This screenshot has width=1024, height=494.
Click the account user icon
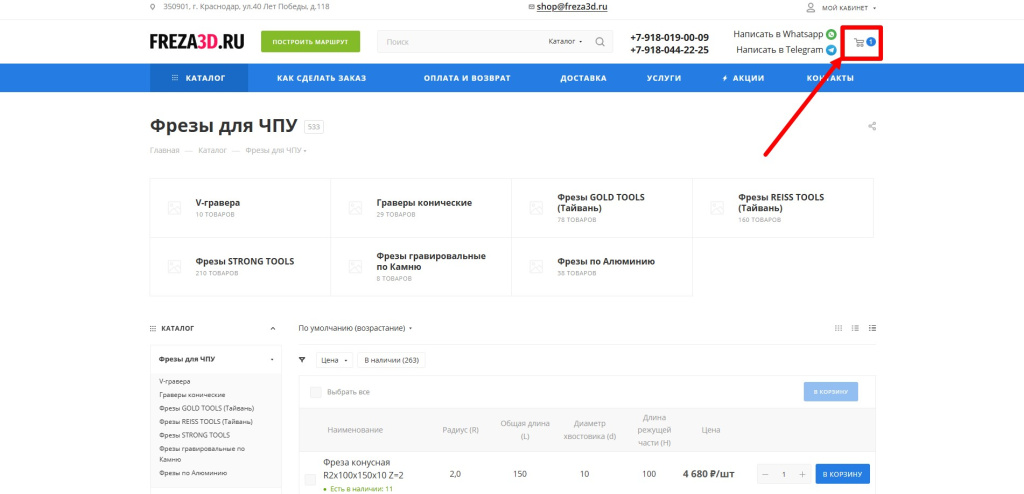pyautogui.click(x=810, y=8)
